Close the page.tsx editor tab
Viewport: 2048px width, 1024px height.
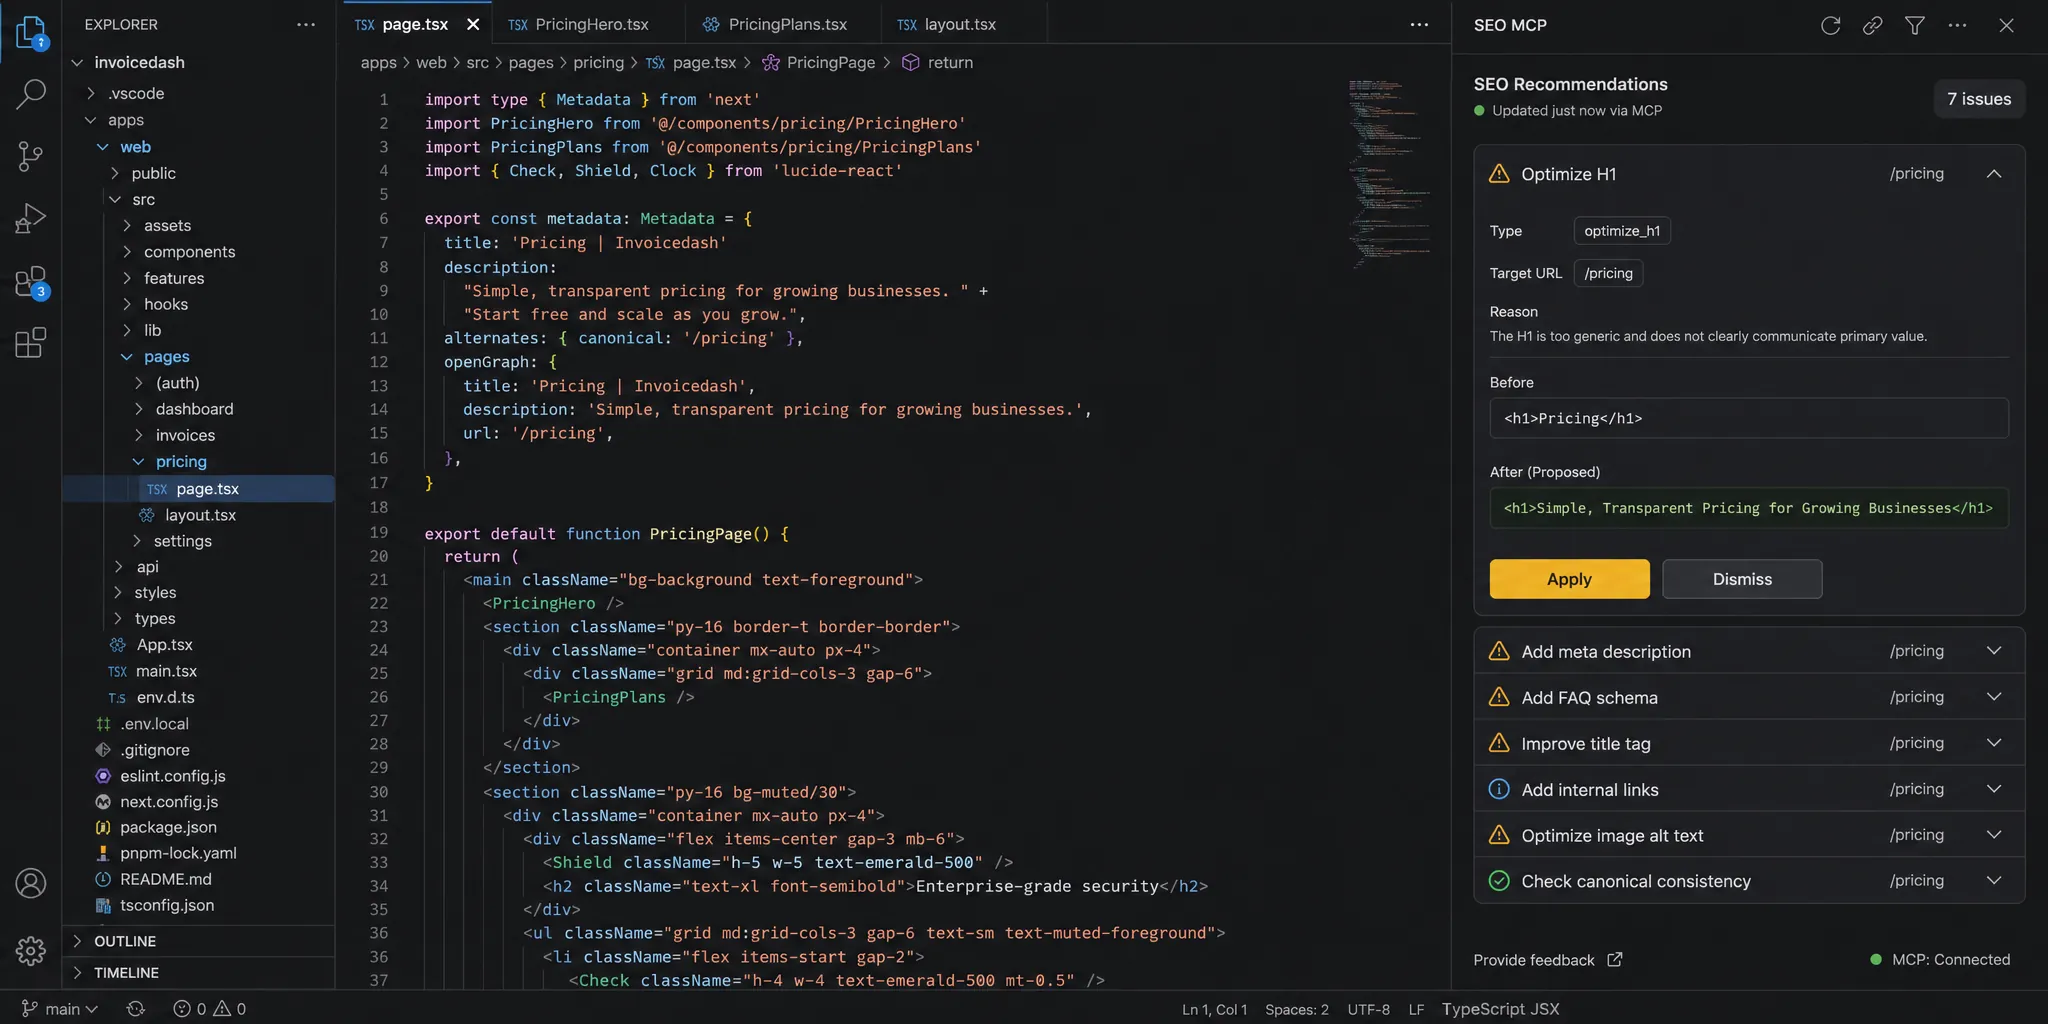pyautogui.click(x=473, y=24)
